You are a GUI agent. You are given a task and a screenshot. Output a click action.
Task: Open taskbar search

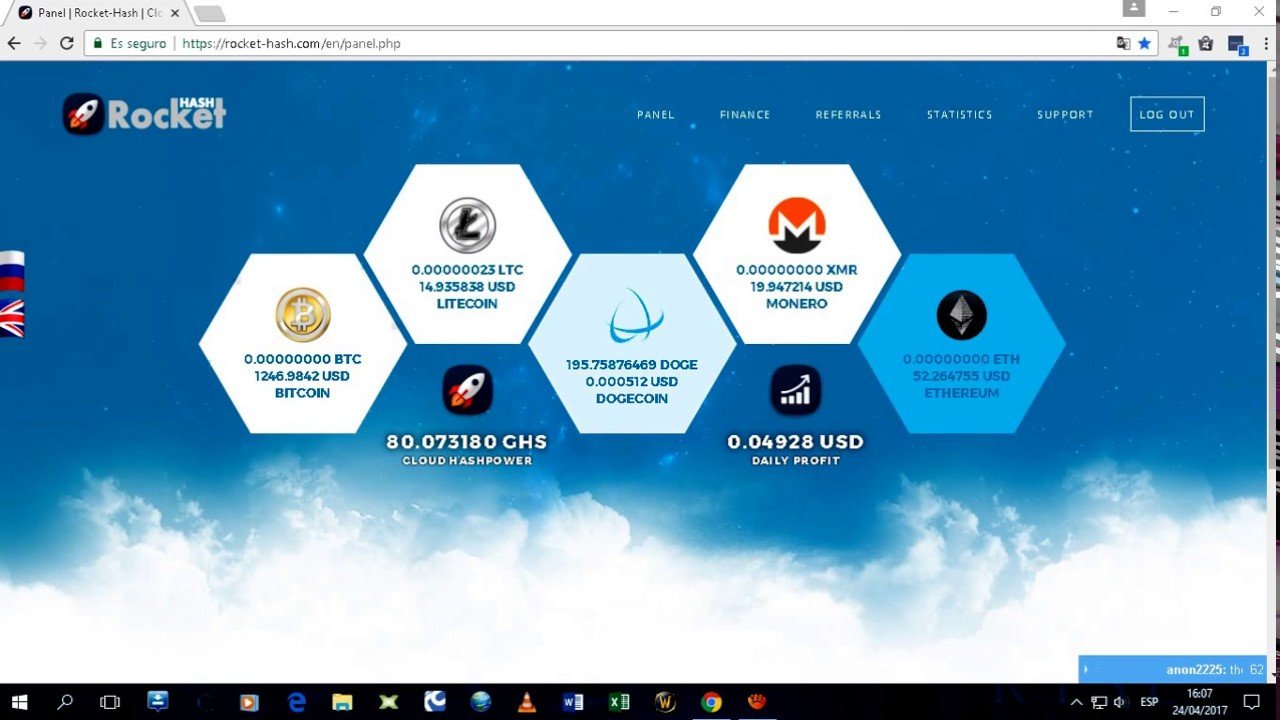65,702
